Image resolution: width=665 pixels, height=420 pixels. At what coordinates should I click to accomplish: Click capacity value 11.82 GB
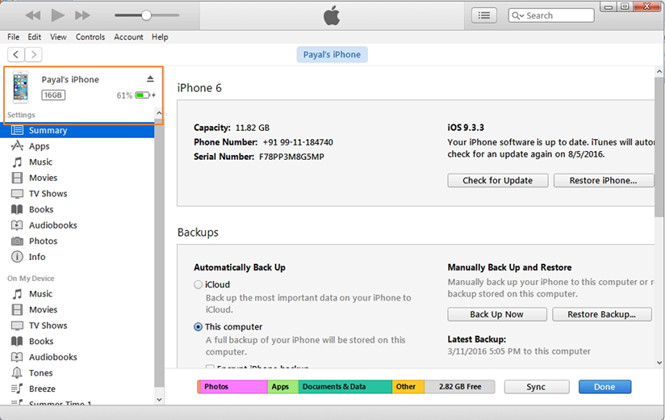252,128
